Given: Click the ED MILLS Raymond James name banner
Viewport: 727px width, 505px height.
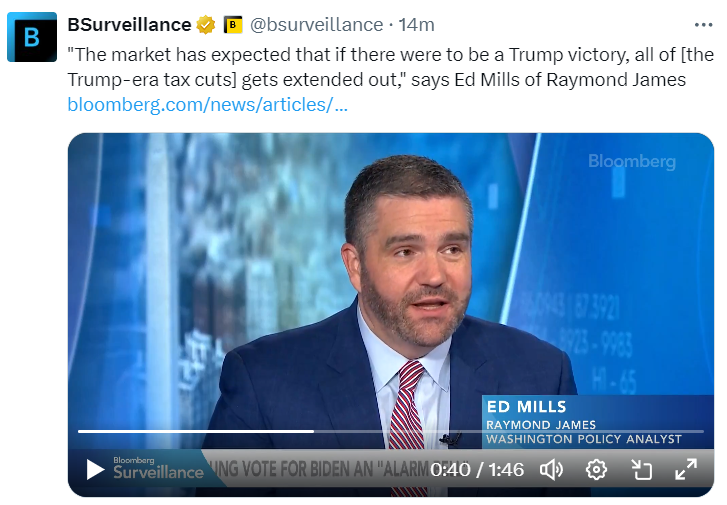Looking at the screenshot, I should coord(583,421).
